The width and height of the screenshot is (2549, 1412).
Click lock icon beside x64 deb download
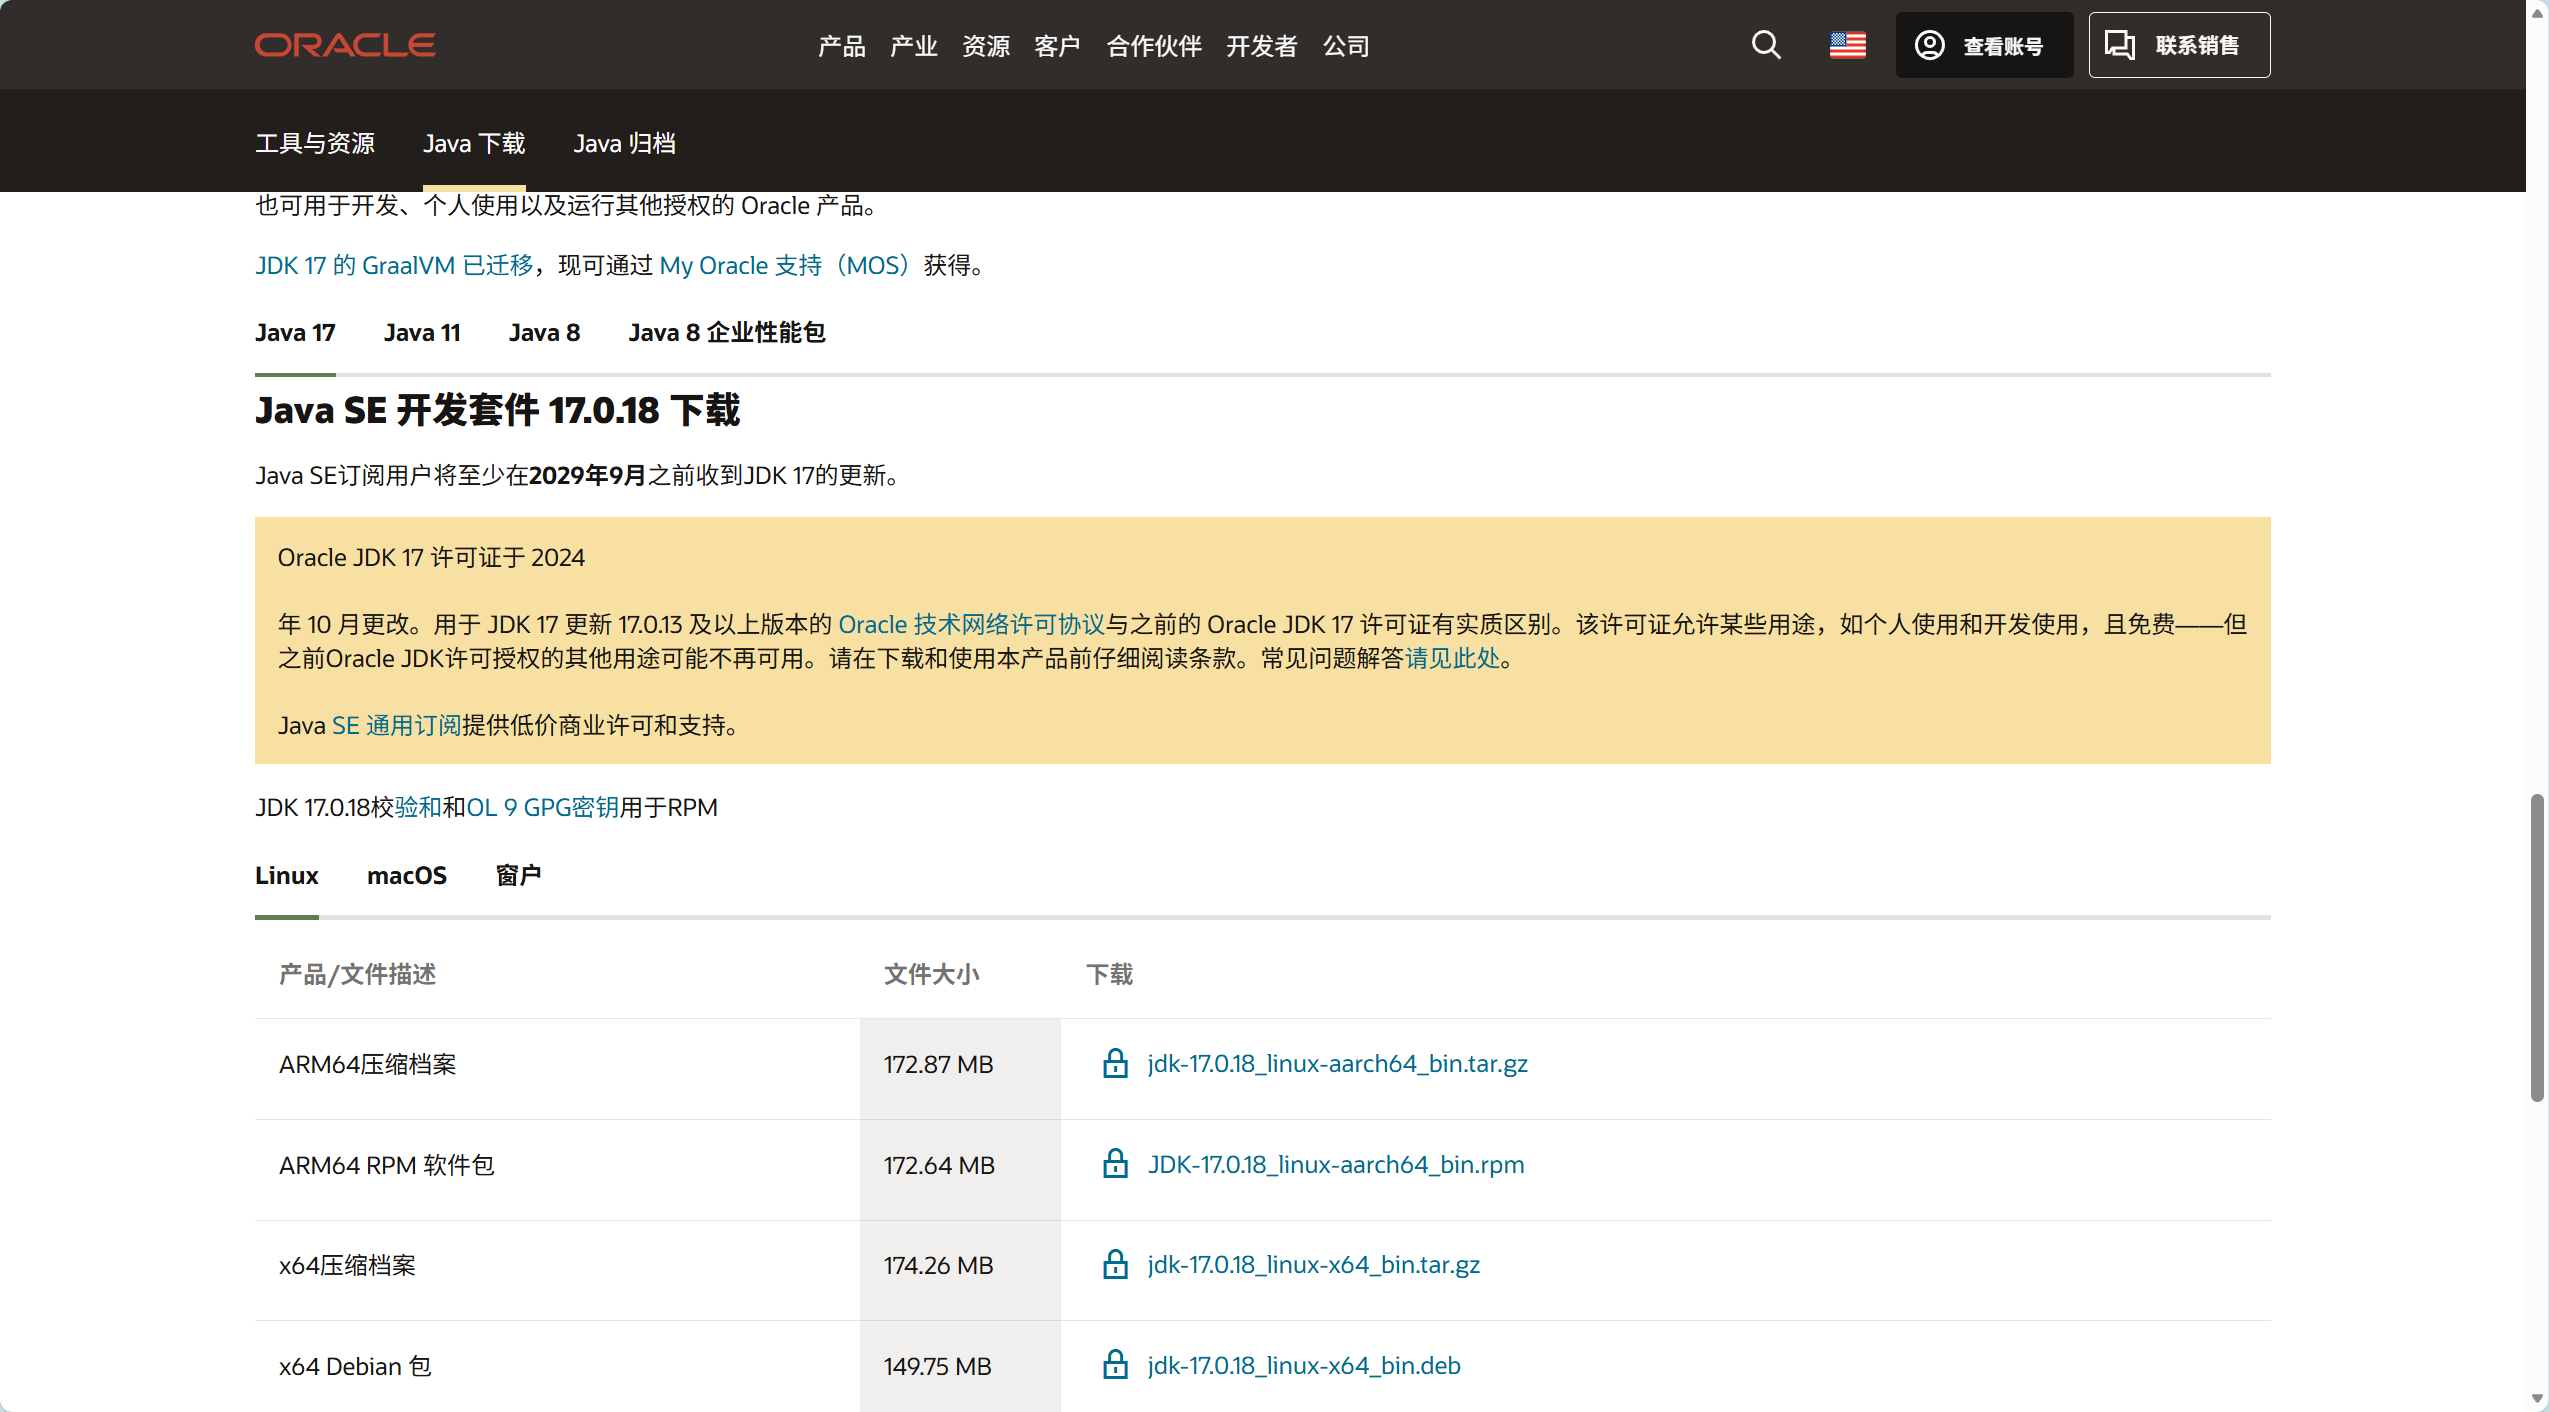point(1115,1365)
